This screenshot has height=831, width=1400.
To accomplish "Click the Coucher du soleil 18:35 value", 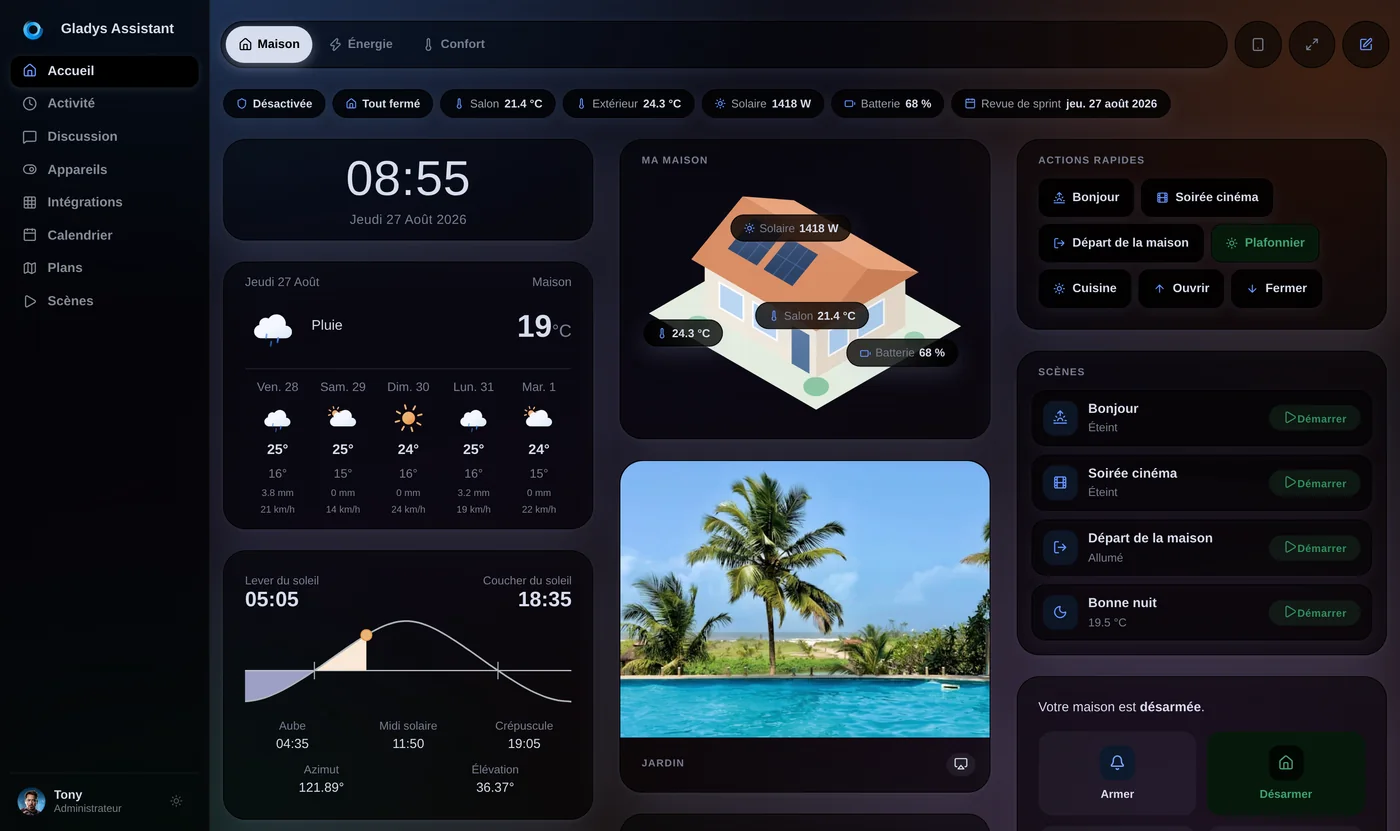I will tap(545, 600).
